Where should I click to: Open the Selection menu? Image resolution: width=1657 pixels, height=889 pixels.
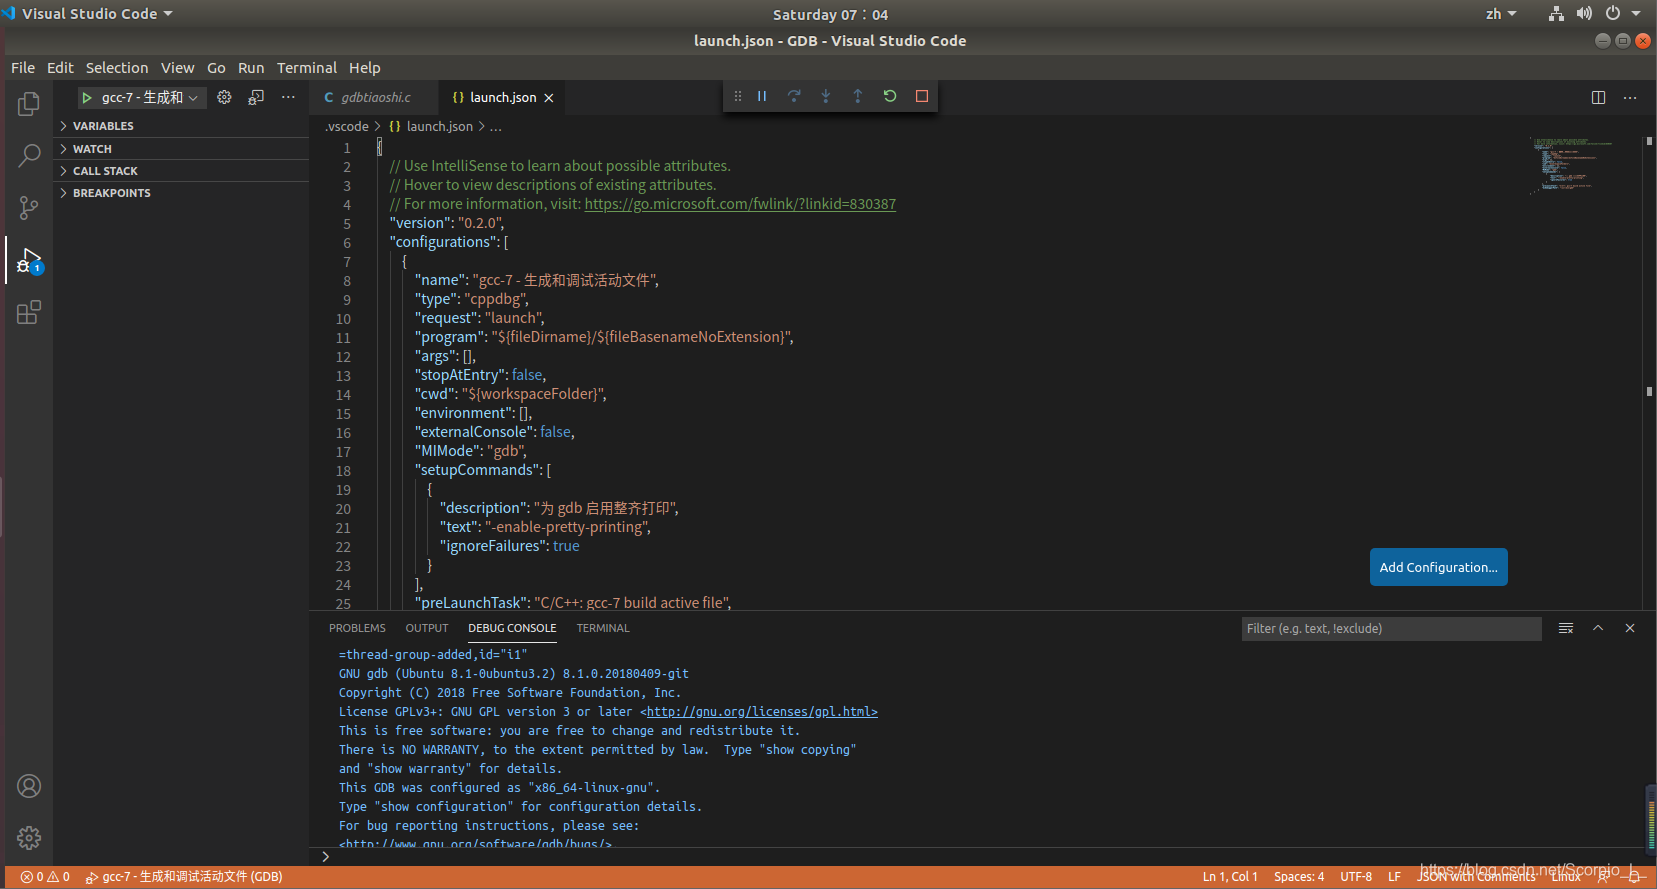(x=117, y=68)
